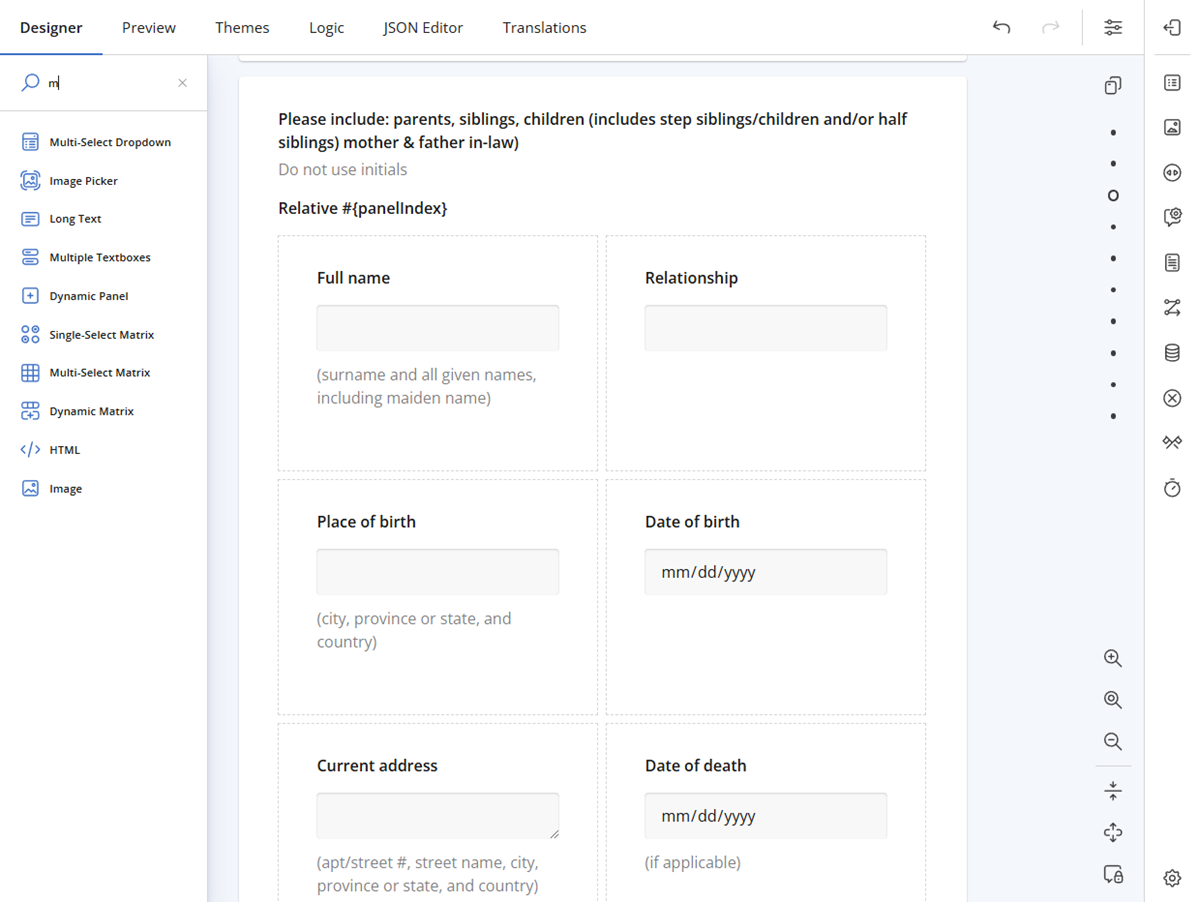Go to the Translations tab

click(x=544, y=27)
